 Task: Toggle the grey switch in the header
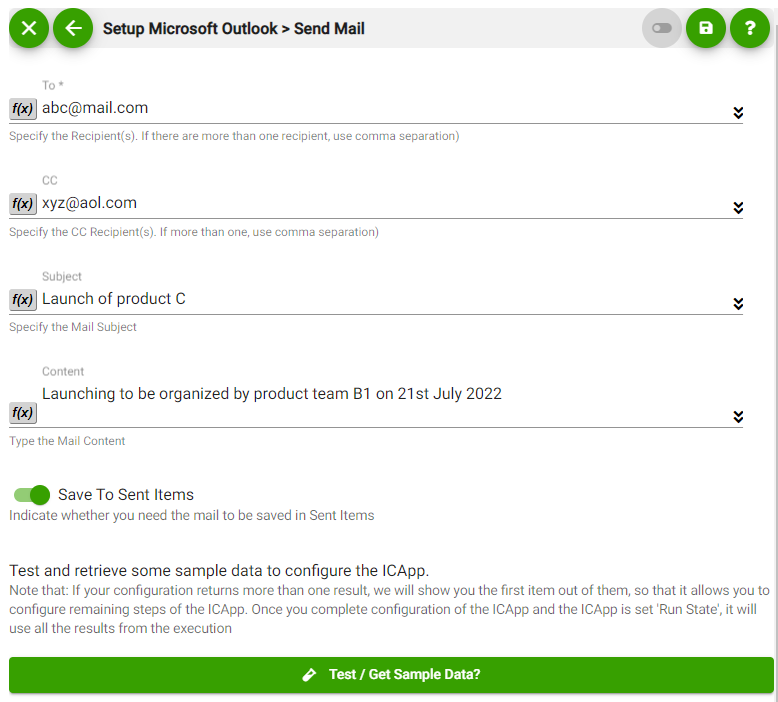[x=661, y=28]
